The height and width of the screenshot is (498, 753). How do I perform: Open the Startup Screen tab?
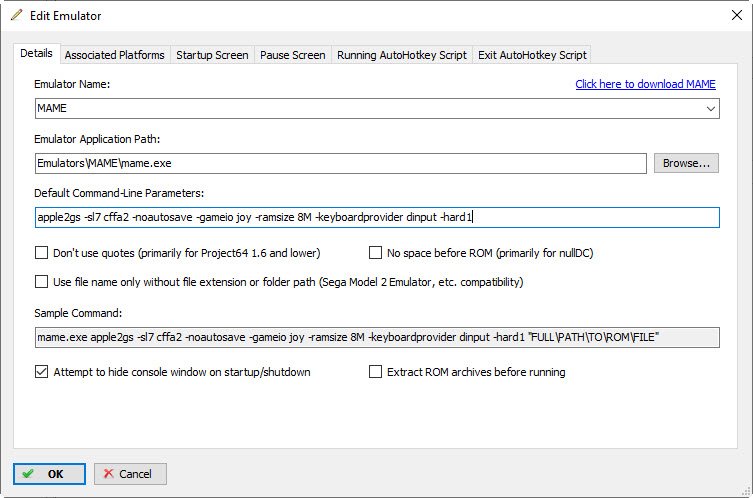tap(212, 55)
